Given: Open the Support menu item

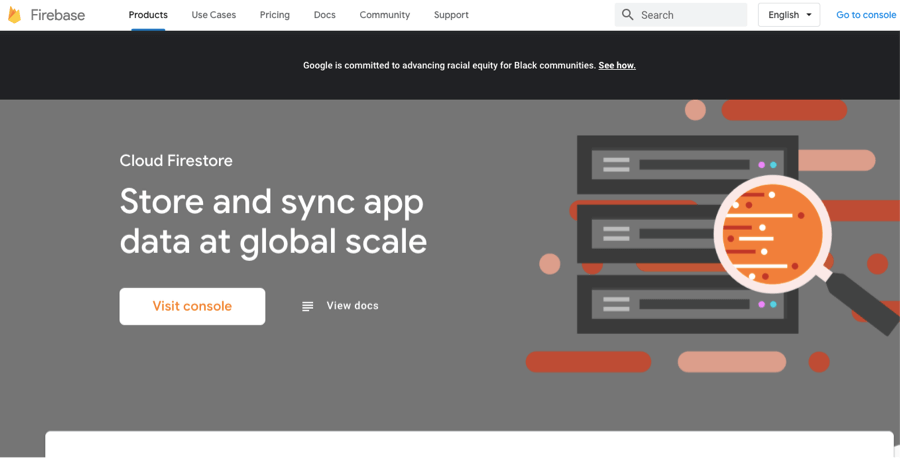Looking at the screenshot, I should pos(451,15).
